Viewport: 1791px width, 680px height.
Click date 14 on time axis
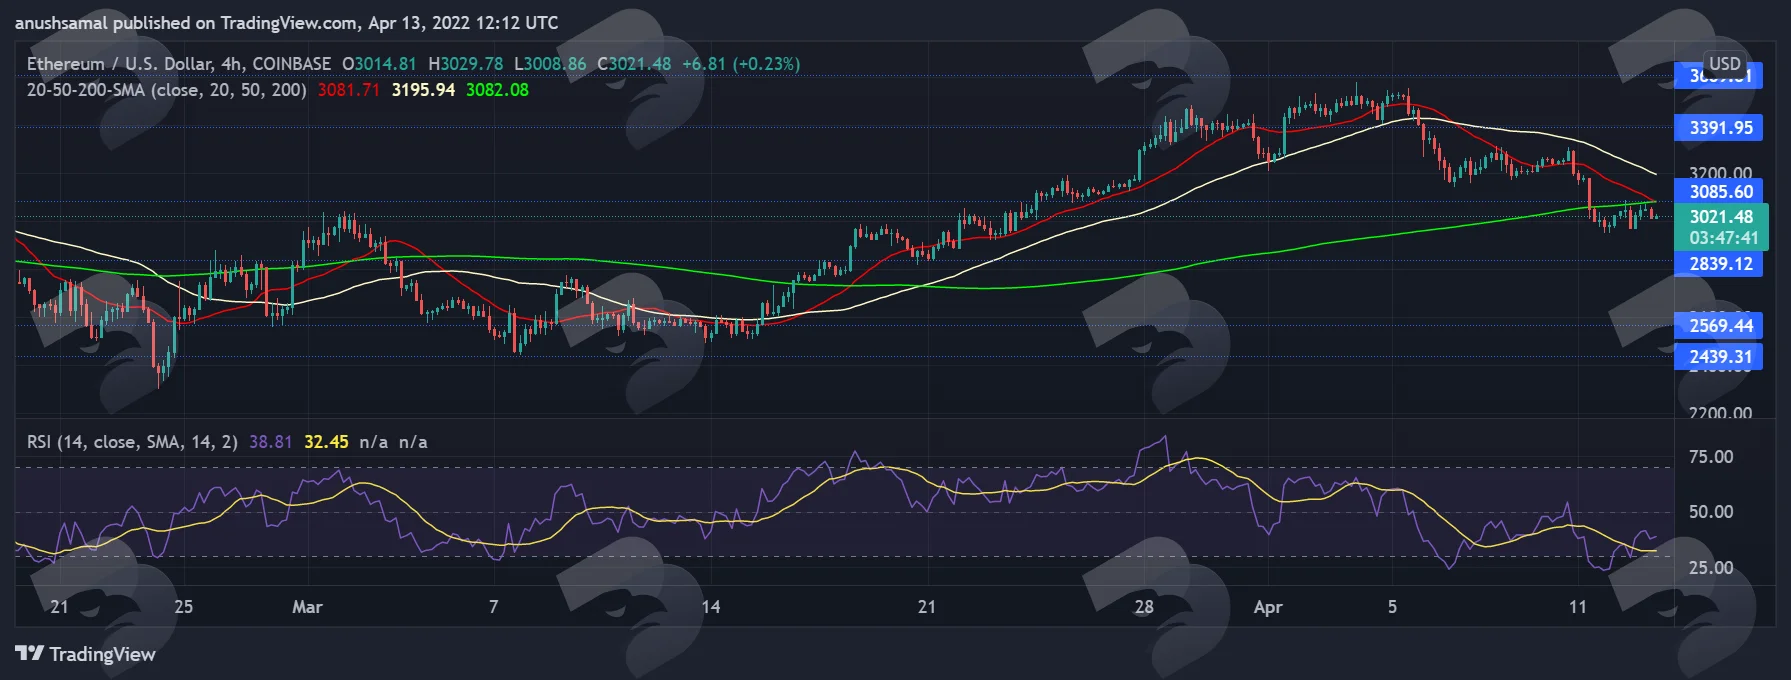710,607
